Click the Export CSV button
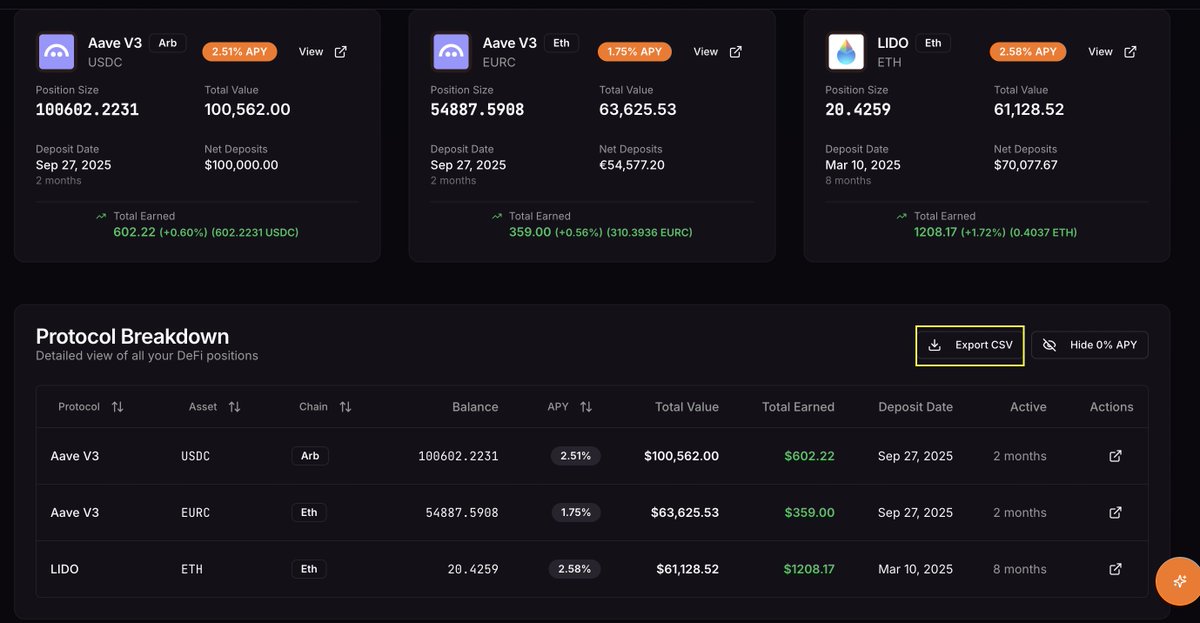The width and height of the screenshot is (1200, 623). click(969, 344)
